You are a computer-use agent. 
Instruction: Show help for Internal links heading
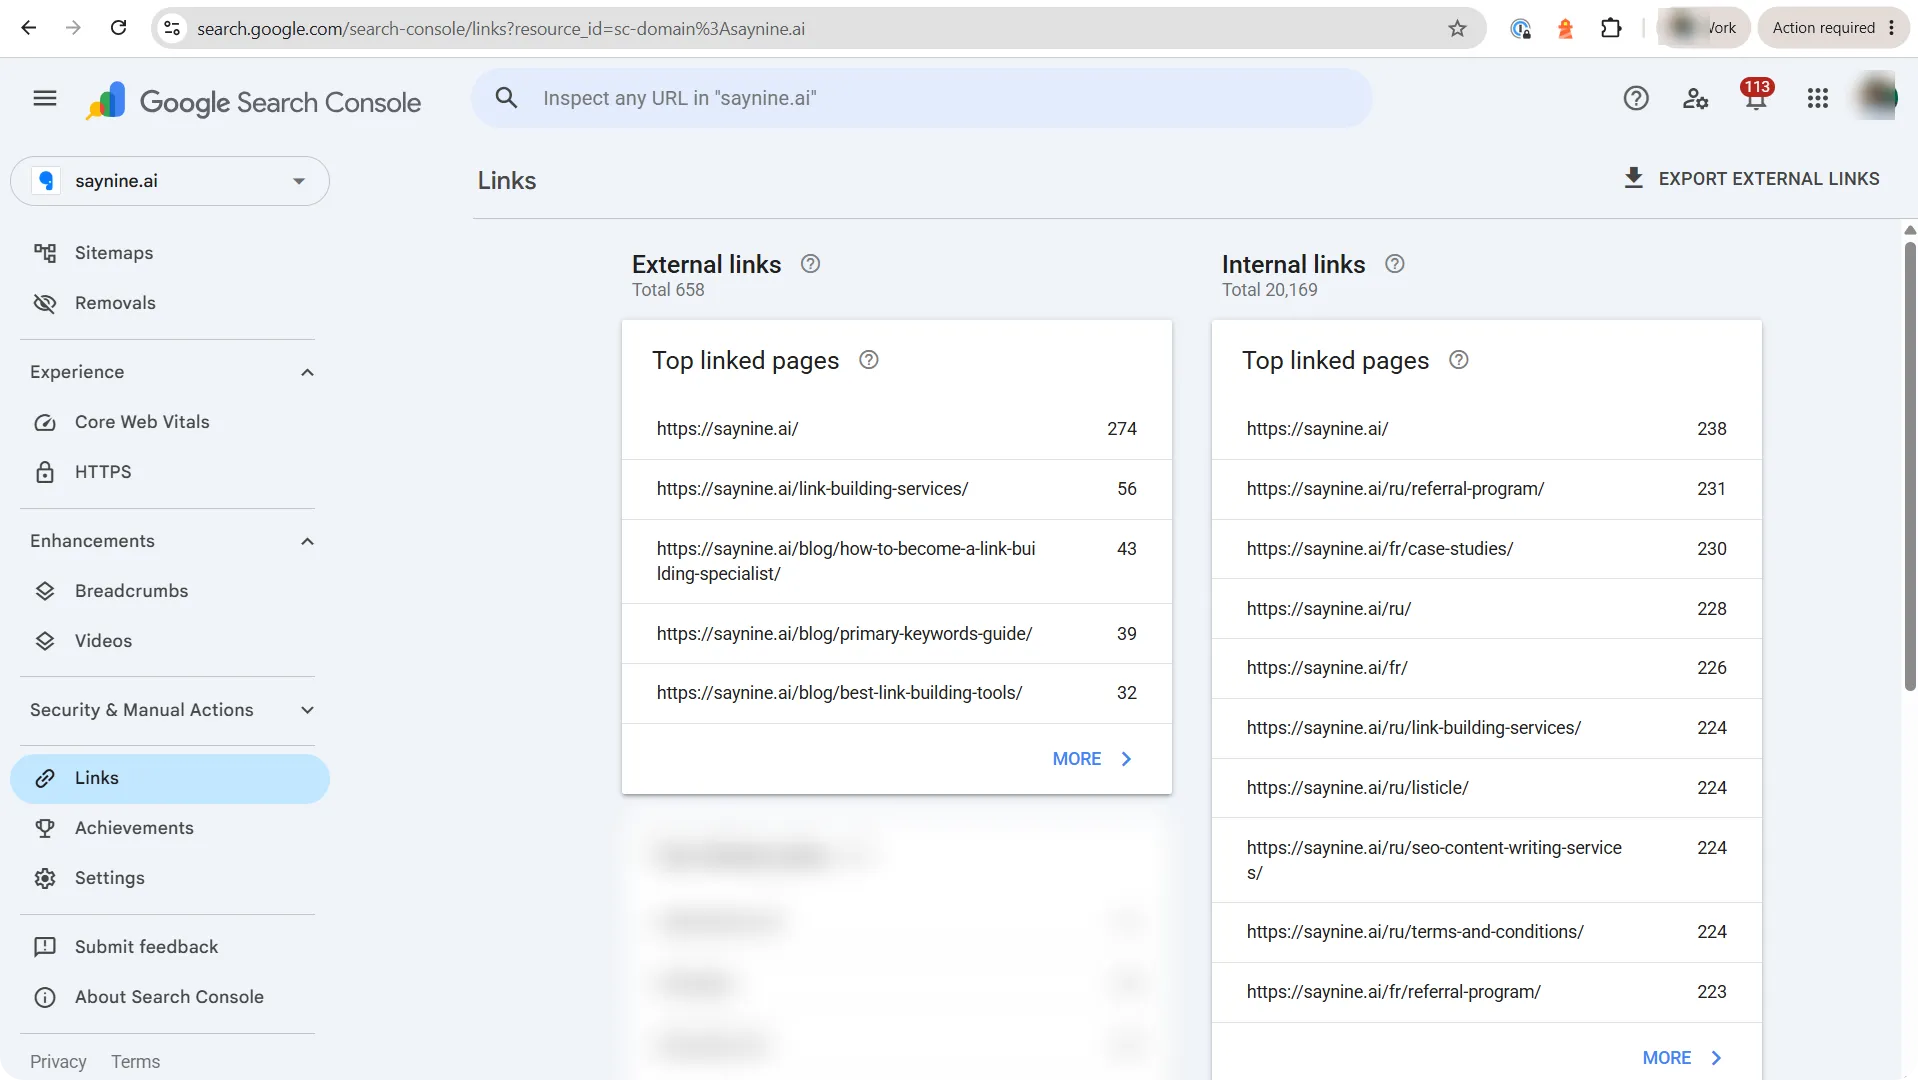pos(1395,264)
